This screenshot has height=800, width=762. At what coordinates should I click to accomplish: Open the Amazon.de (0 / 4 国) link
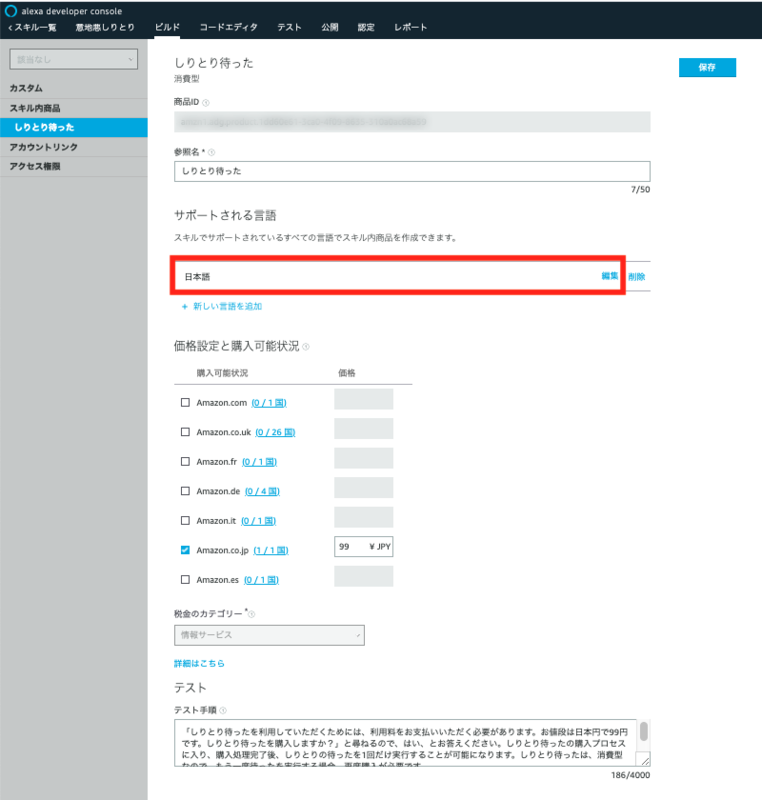point(262,492)
